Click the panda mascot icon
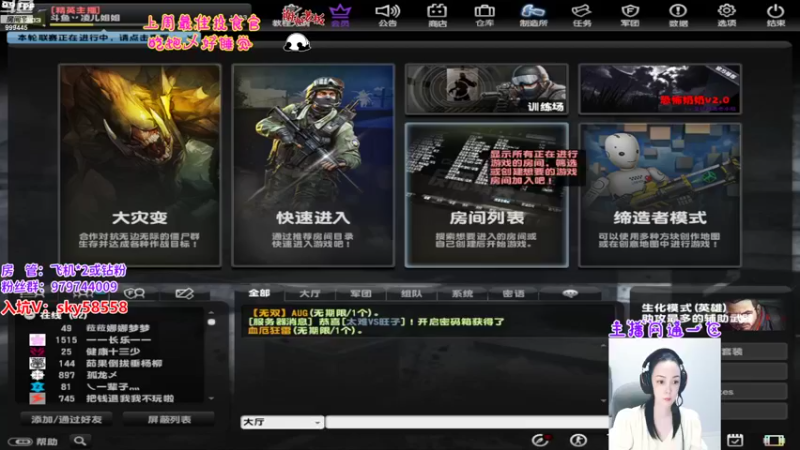800x450 pixels. click(x=296, y=43)
